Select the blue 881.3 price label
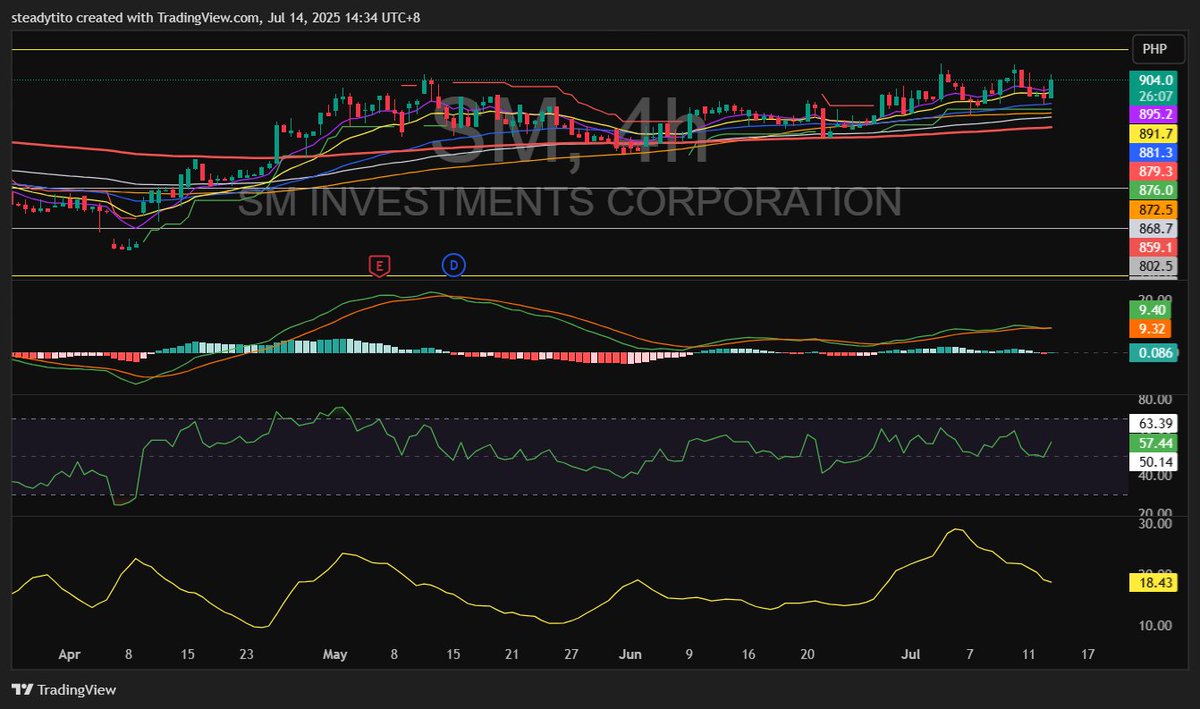 pos(1155,153)
